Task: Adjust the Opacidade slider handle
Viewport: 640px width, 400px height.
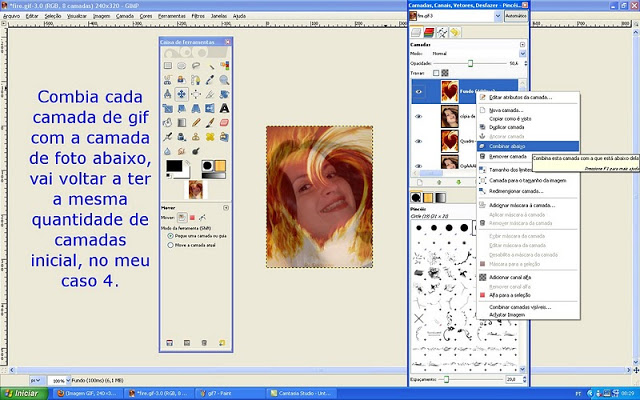Action: [470, 63]
